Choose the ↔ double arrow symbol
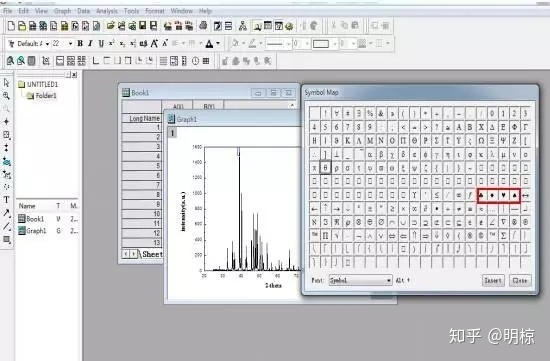 pos(525,195)
